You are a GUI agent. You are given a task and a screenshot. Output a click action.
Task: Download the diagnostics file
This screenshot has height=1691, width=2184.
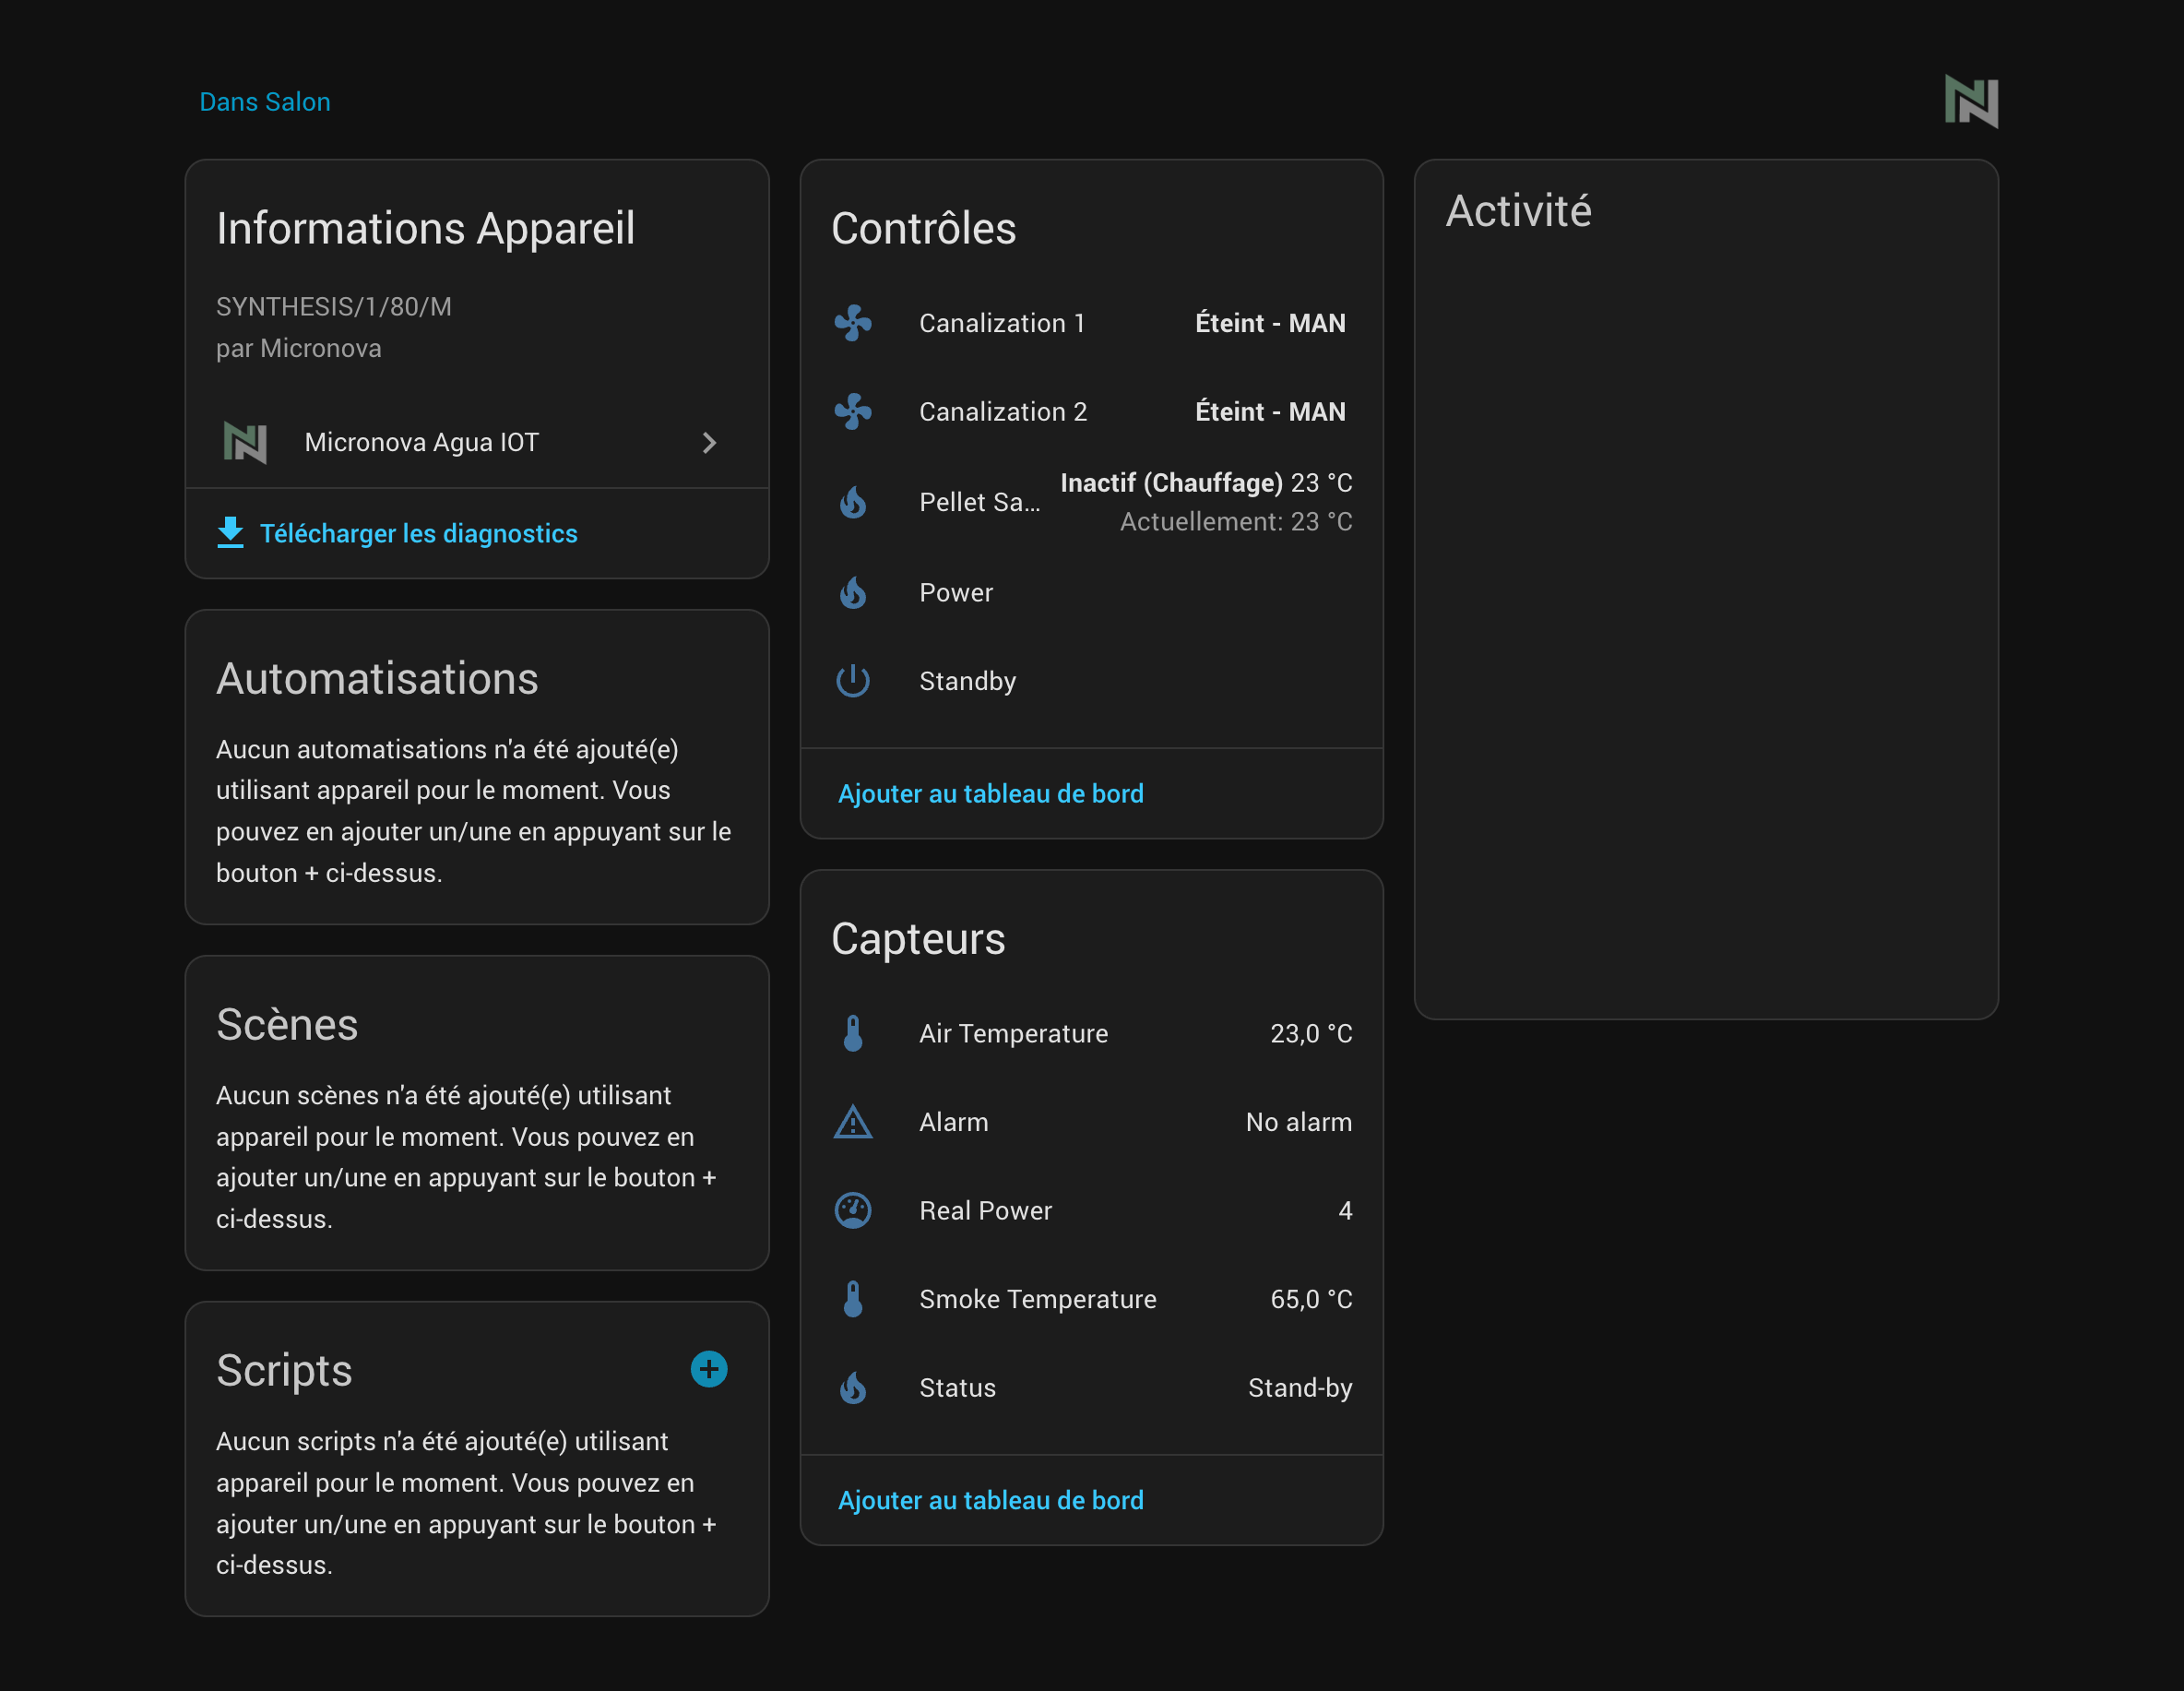tap(418, 534)
